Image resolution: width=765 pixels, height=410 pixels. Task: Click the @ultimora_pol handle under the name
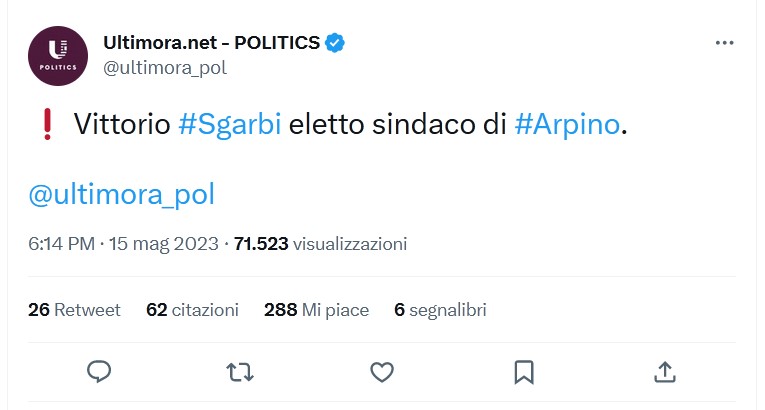(x=165, y=68)
